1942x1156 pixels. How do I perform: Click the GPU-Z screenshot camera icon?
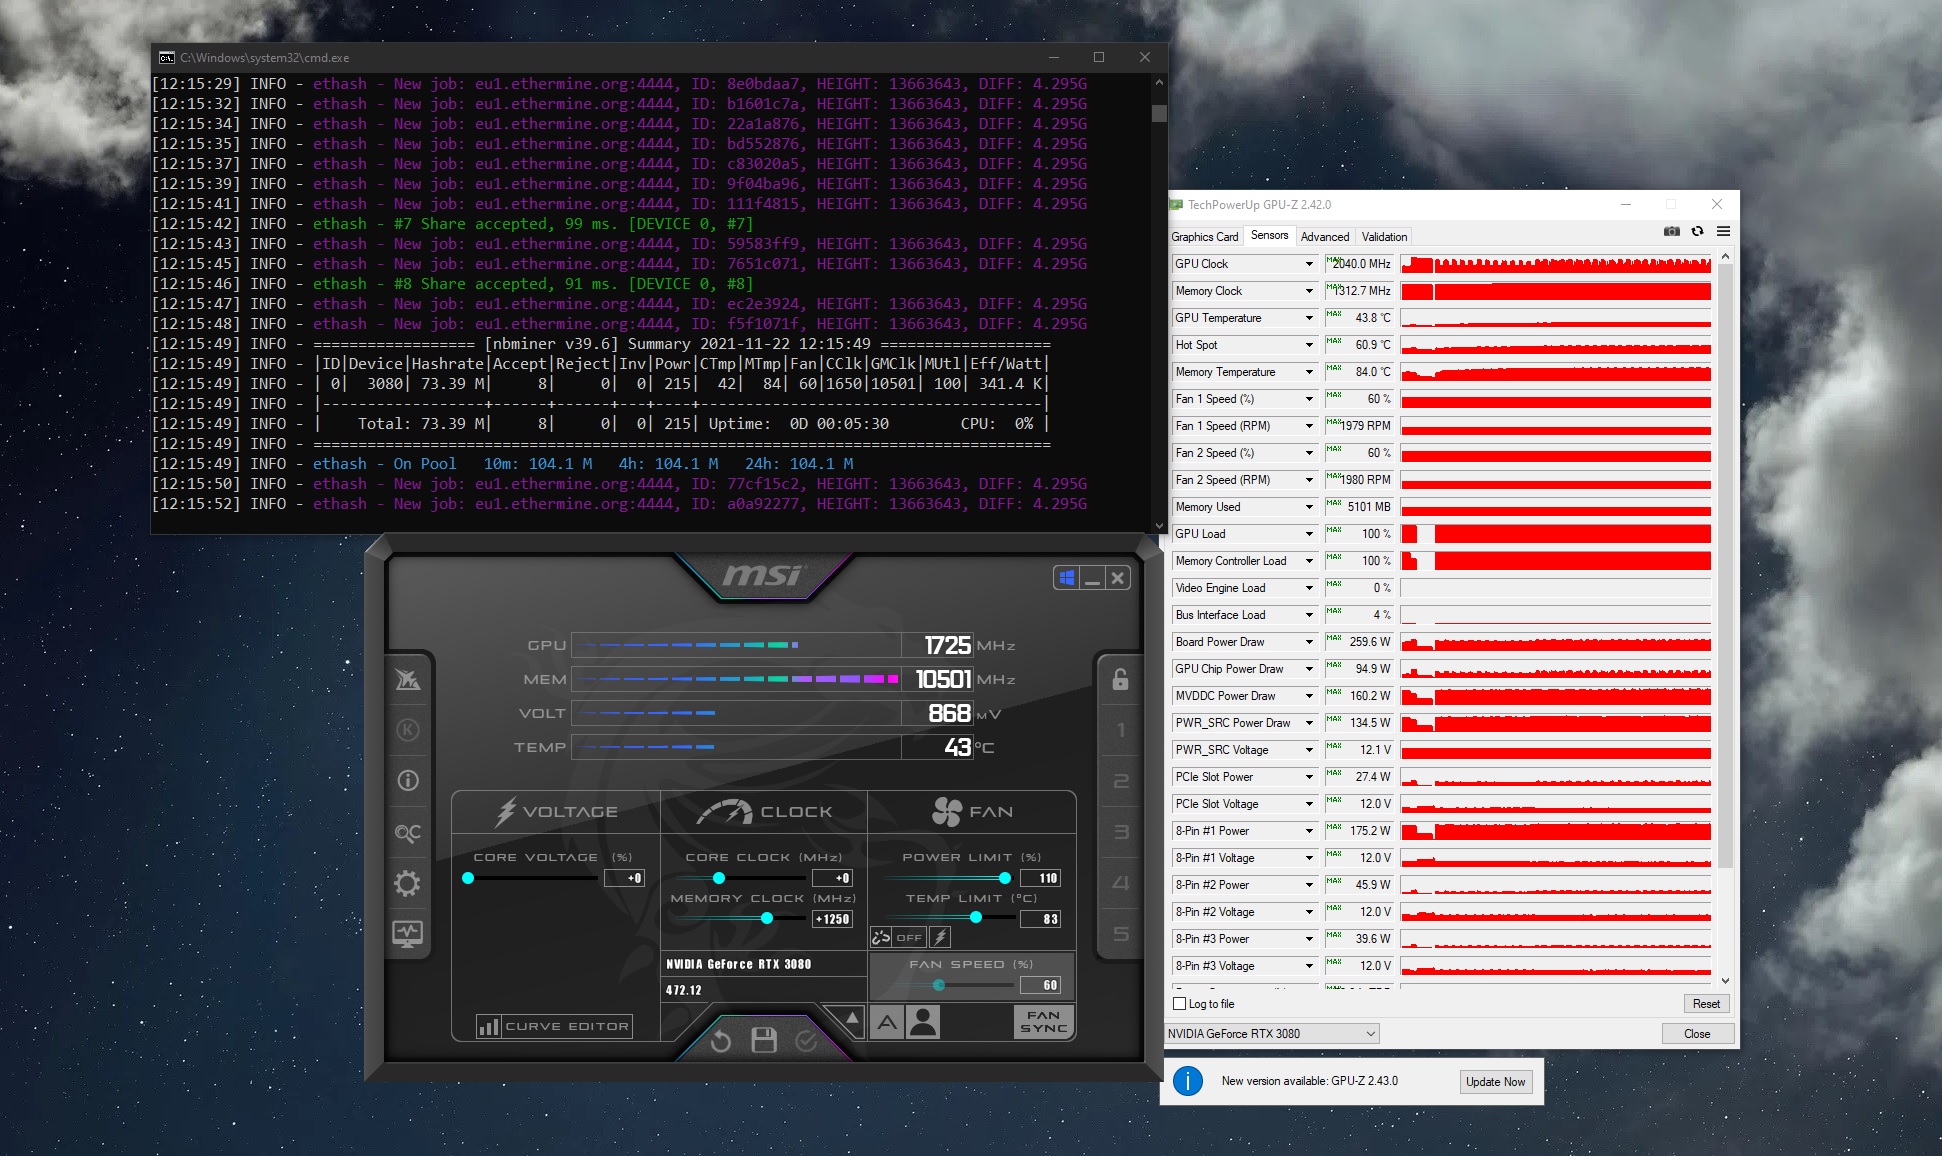point(1671,231)
